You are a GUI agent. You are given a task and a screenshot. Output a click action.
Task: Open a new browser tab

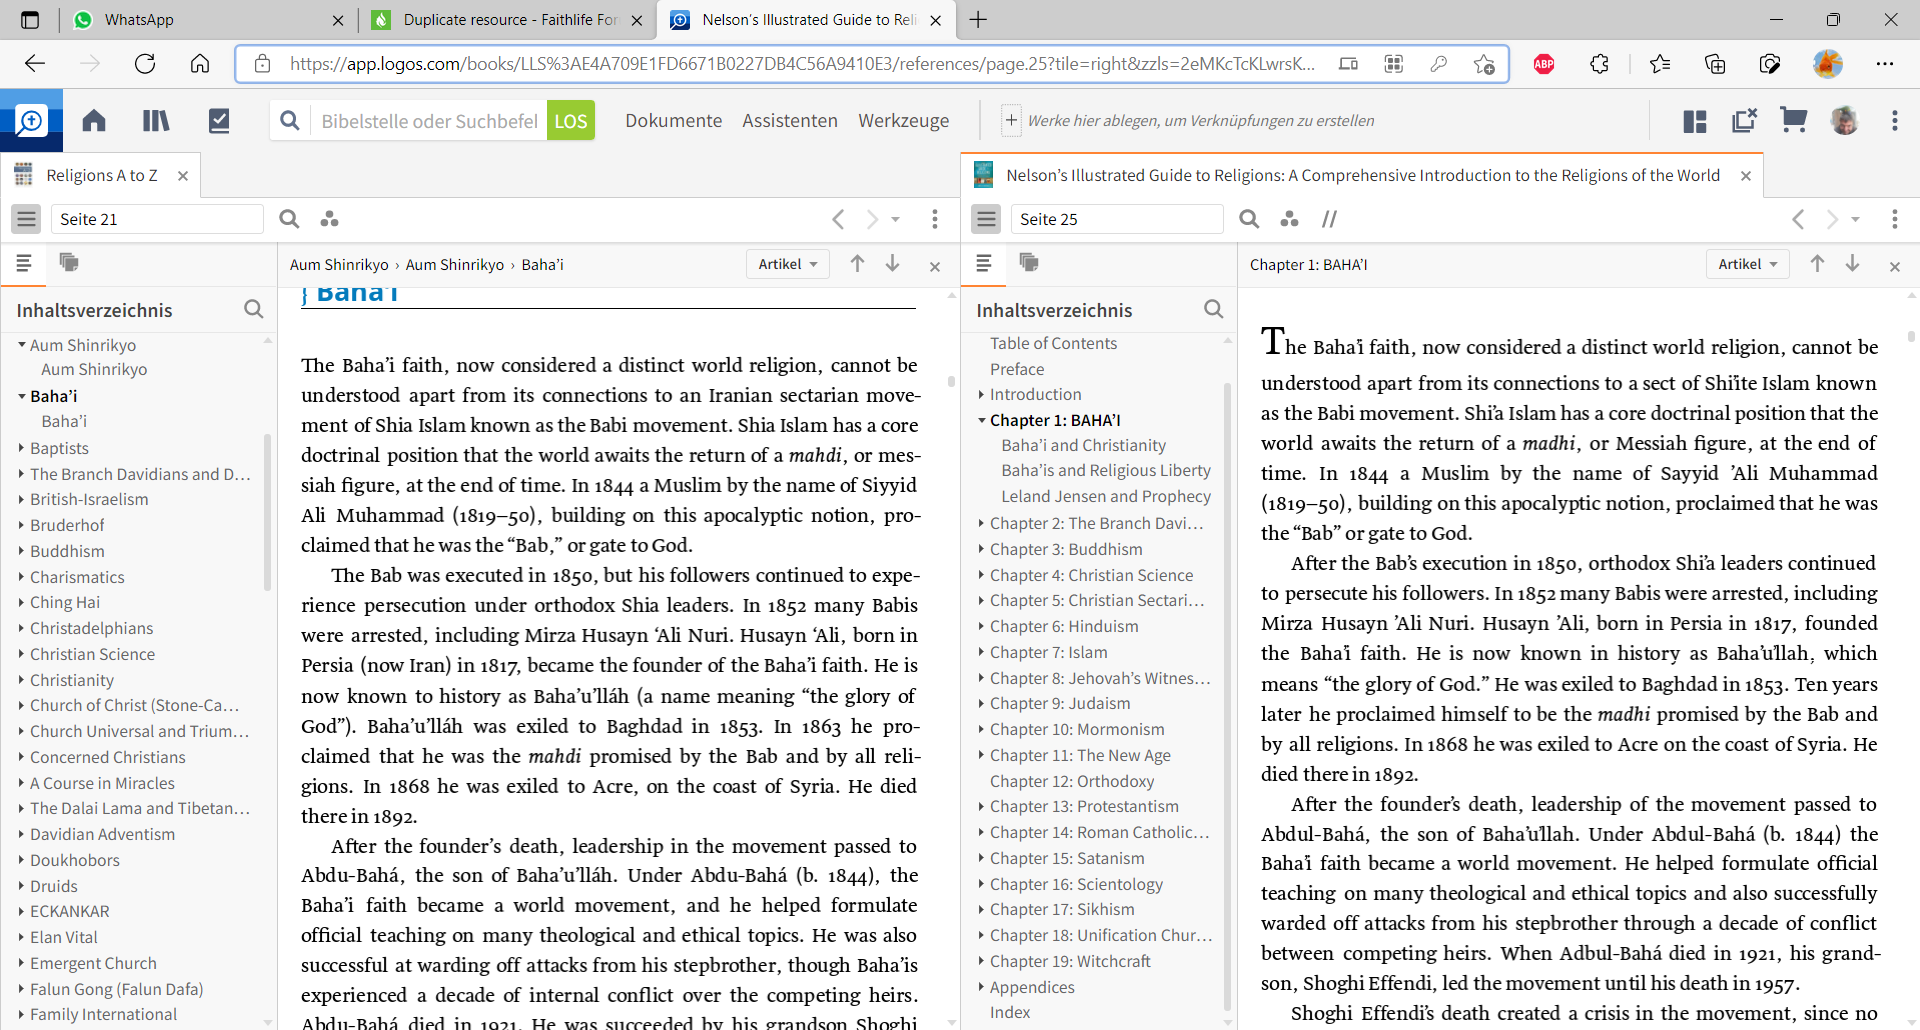pos(978,20)
